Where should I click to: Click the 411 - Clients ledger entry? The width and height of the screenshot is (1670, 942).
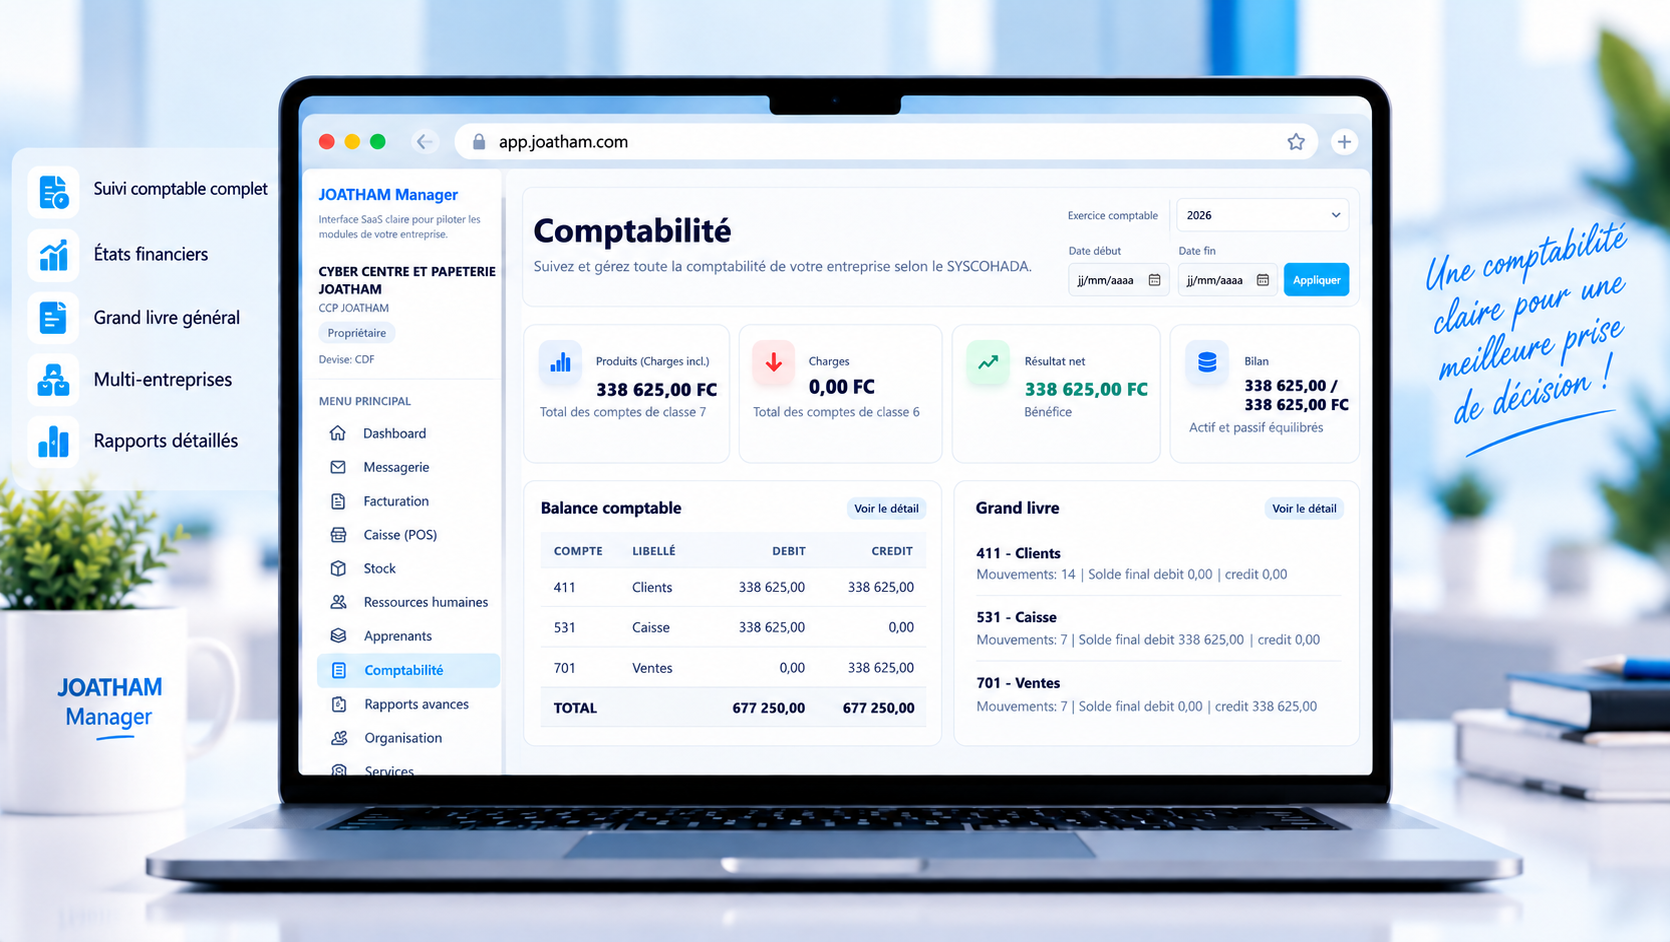tap(1158, 563)
